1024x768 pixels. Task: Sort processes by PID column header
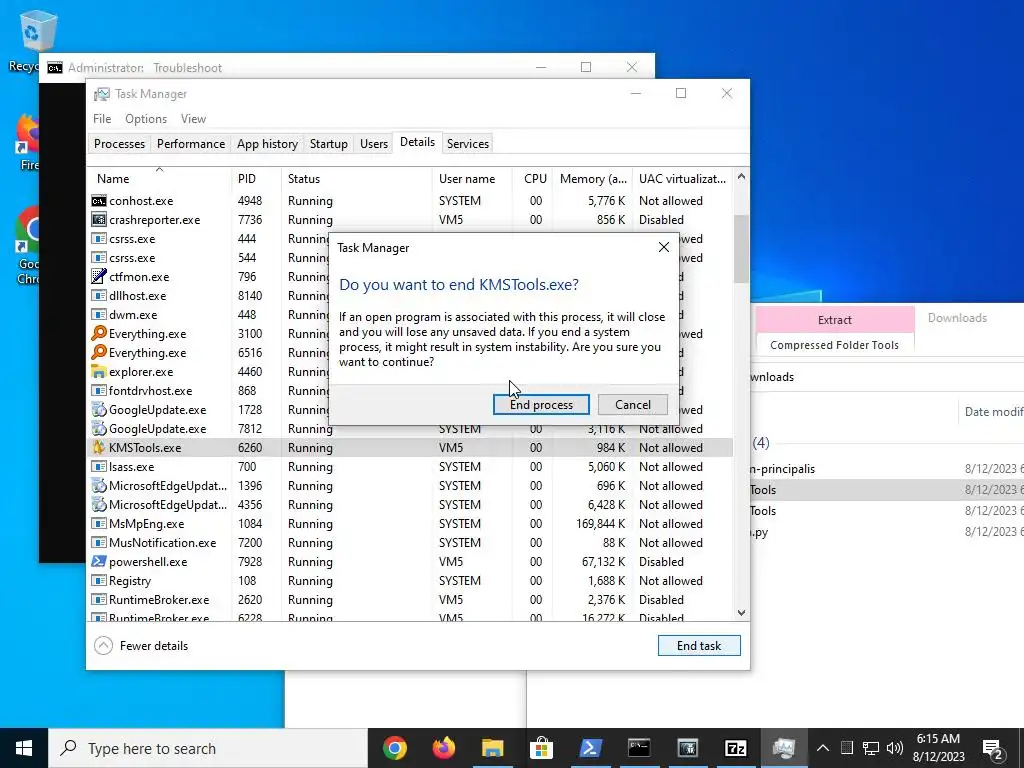256,178
